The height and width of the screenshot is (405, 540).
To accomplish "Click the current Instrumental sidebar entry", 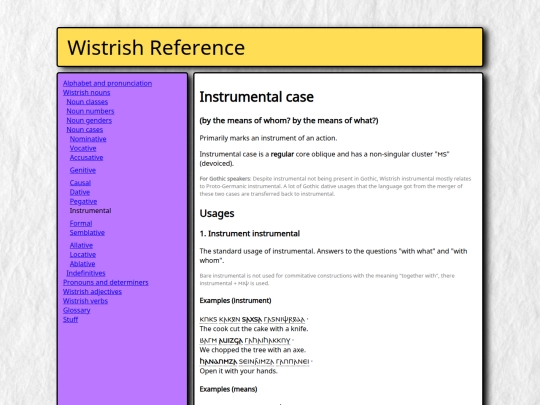I will click(x=90, y=210).
